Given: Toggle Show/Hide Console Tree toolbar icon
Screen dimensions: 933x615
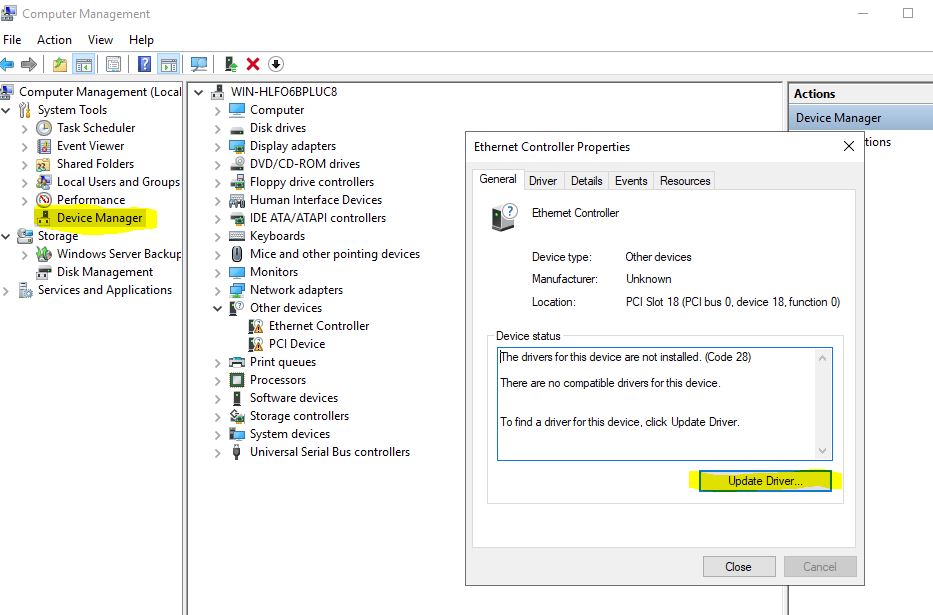Looking at the screenshot, I should pos(84,64).
